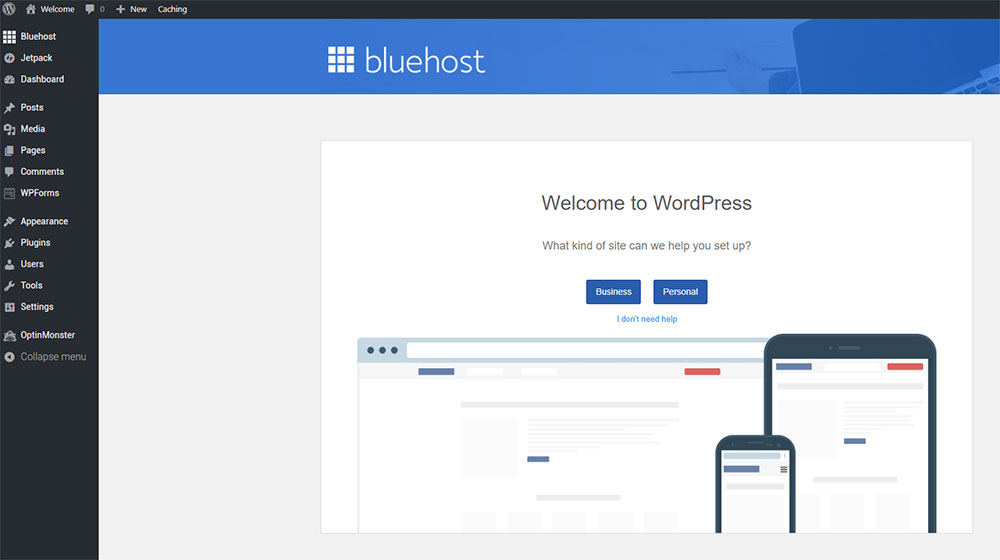Click the WordPress logo icon
Screen dimensions: 1000x560
click(8, 9)
